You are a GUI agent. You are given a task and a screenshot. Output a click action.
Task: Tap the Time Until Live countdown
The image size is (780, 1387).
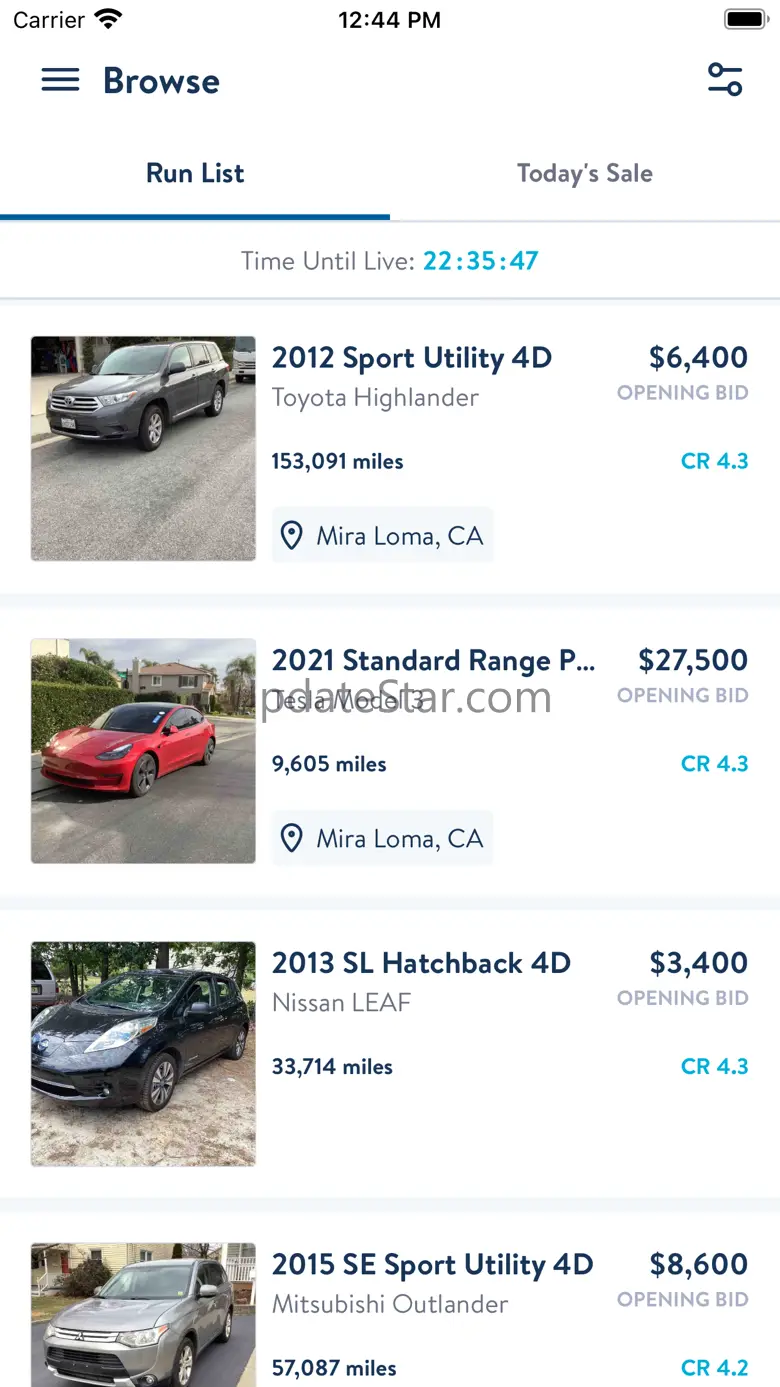pyautogui.click(x=390, y=262)
